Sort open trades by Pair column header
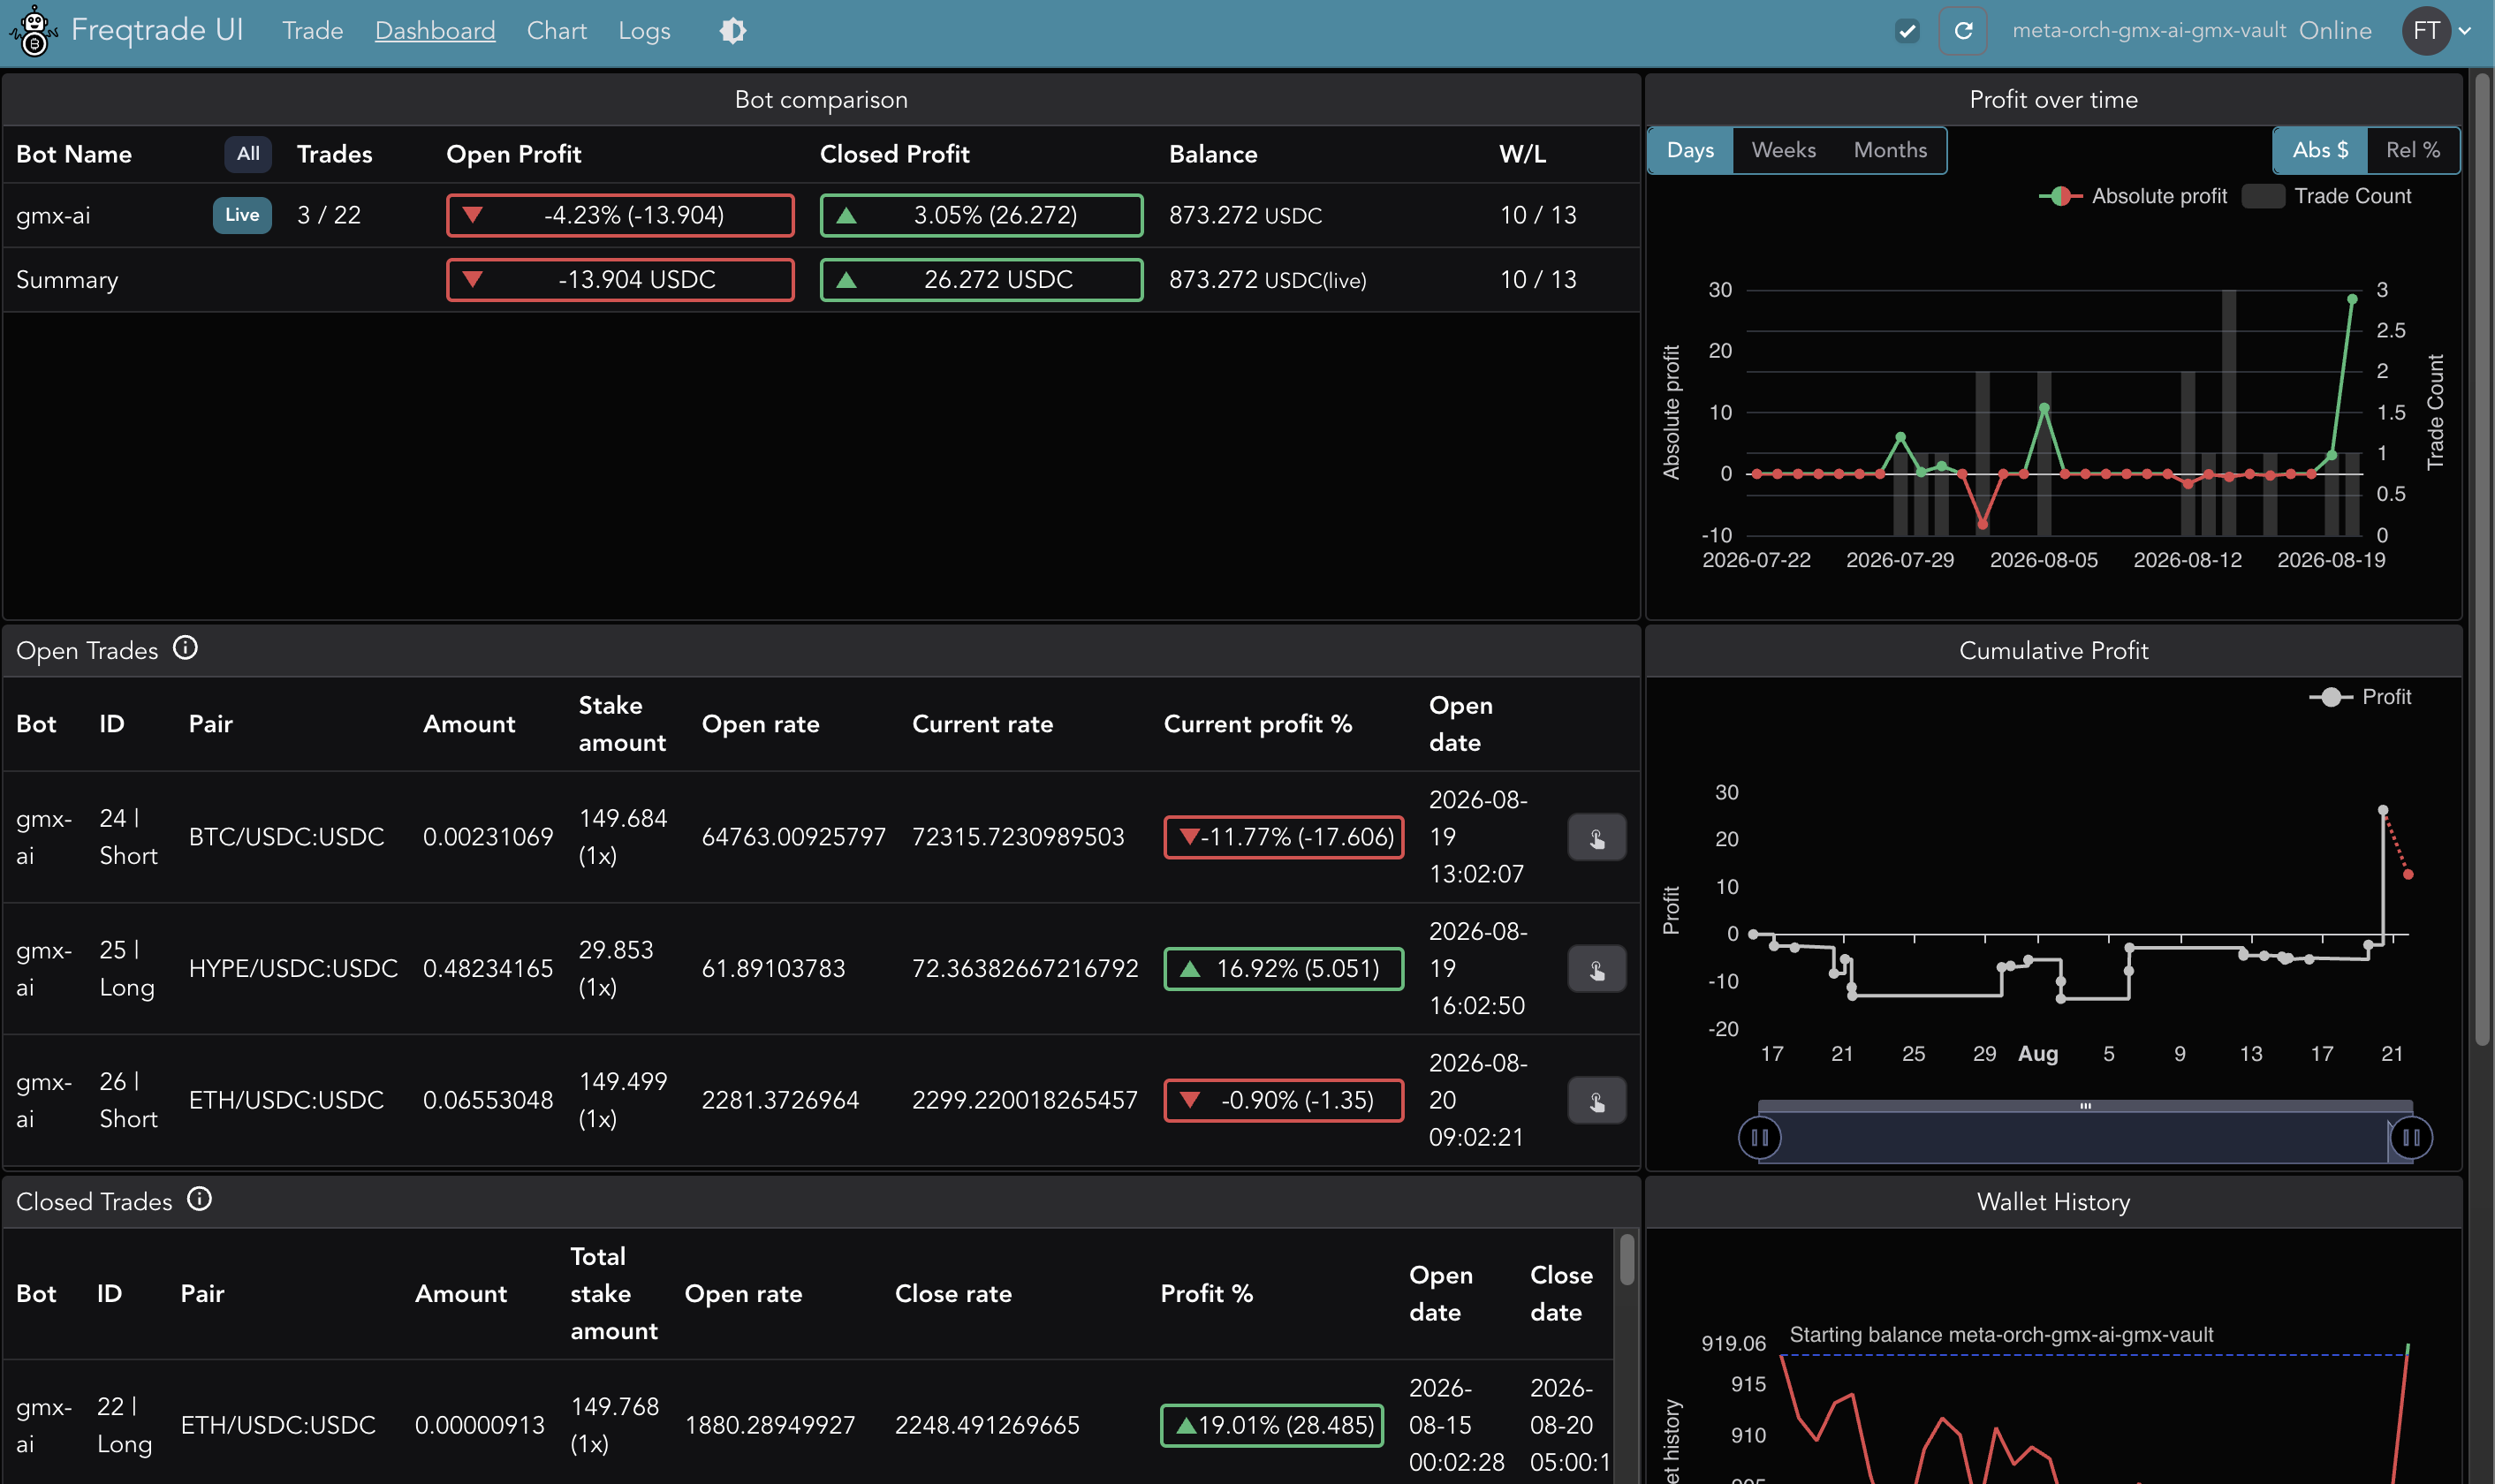The height and width of the screenshot is (1484, 2495). pos(211,724)
